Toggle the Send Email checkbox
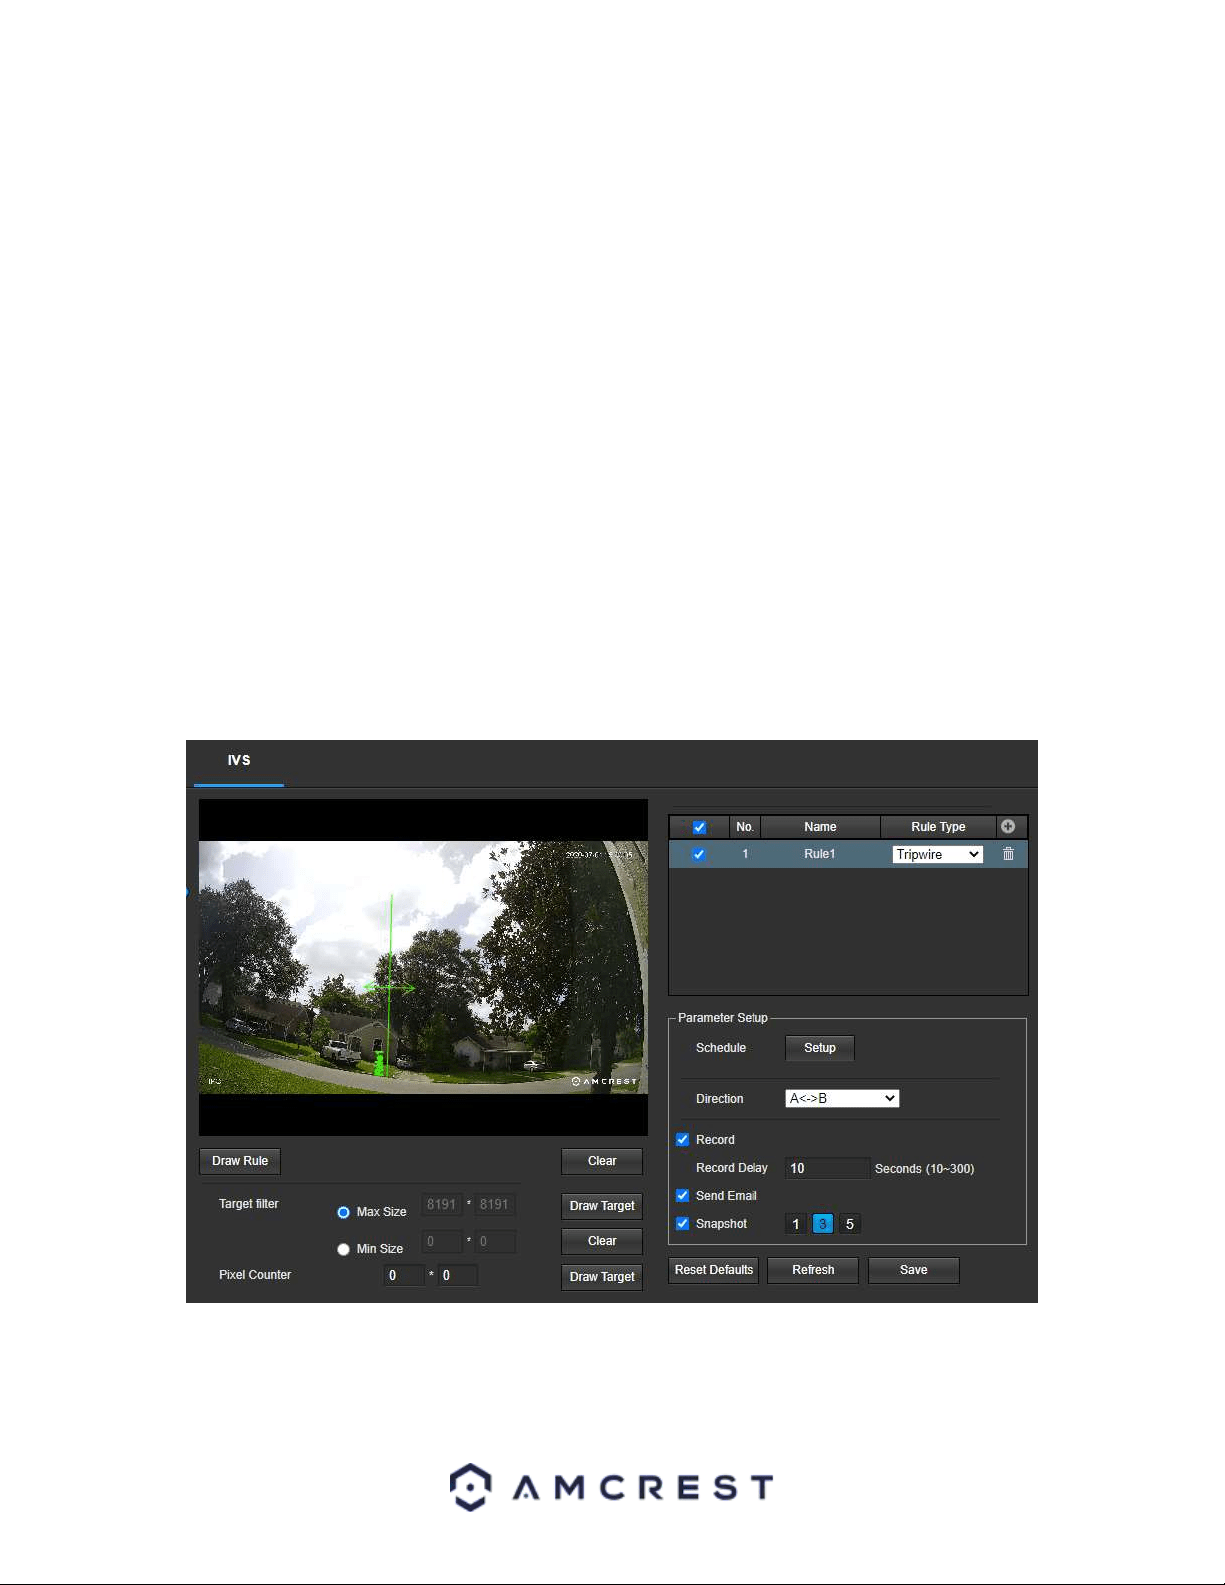Image resolution: width=1225 pixels, height=1585 pixels. (x=683, y=1195)
